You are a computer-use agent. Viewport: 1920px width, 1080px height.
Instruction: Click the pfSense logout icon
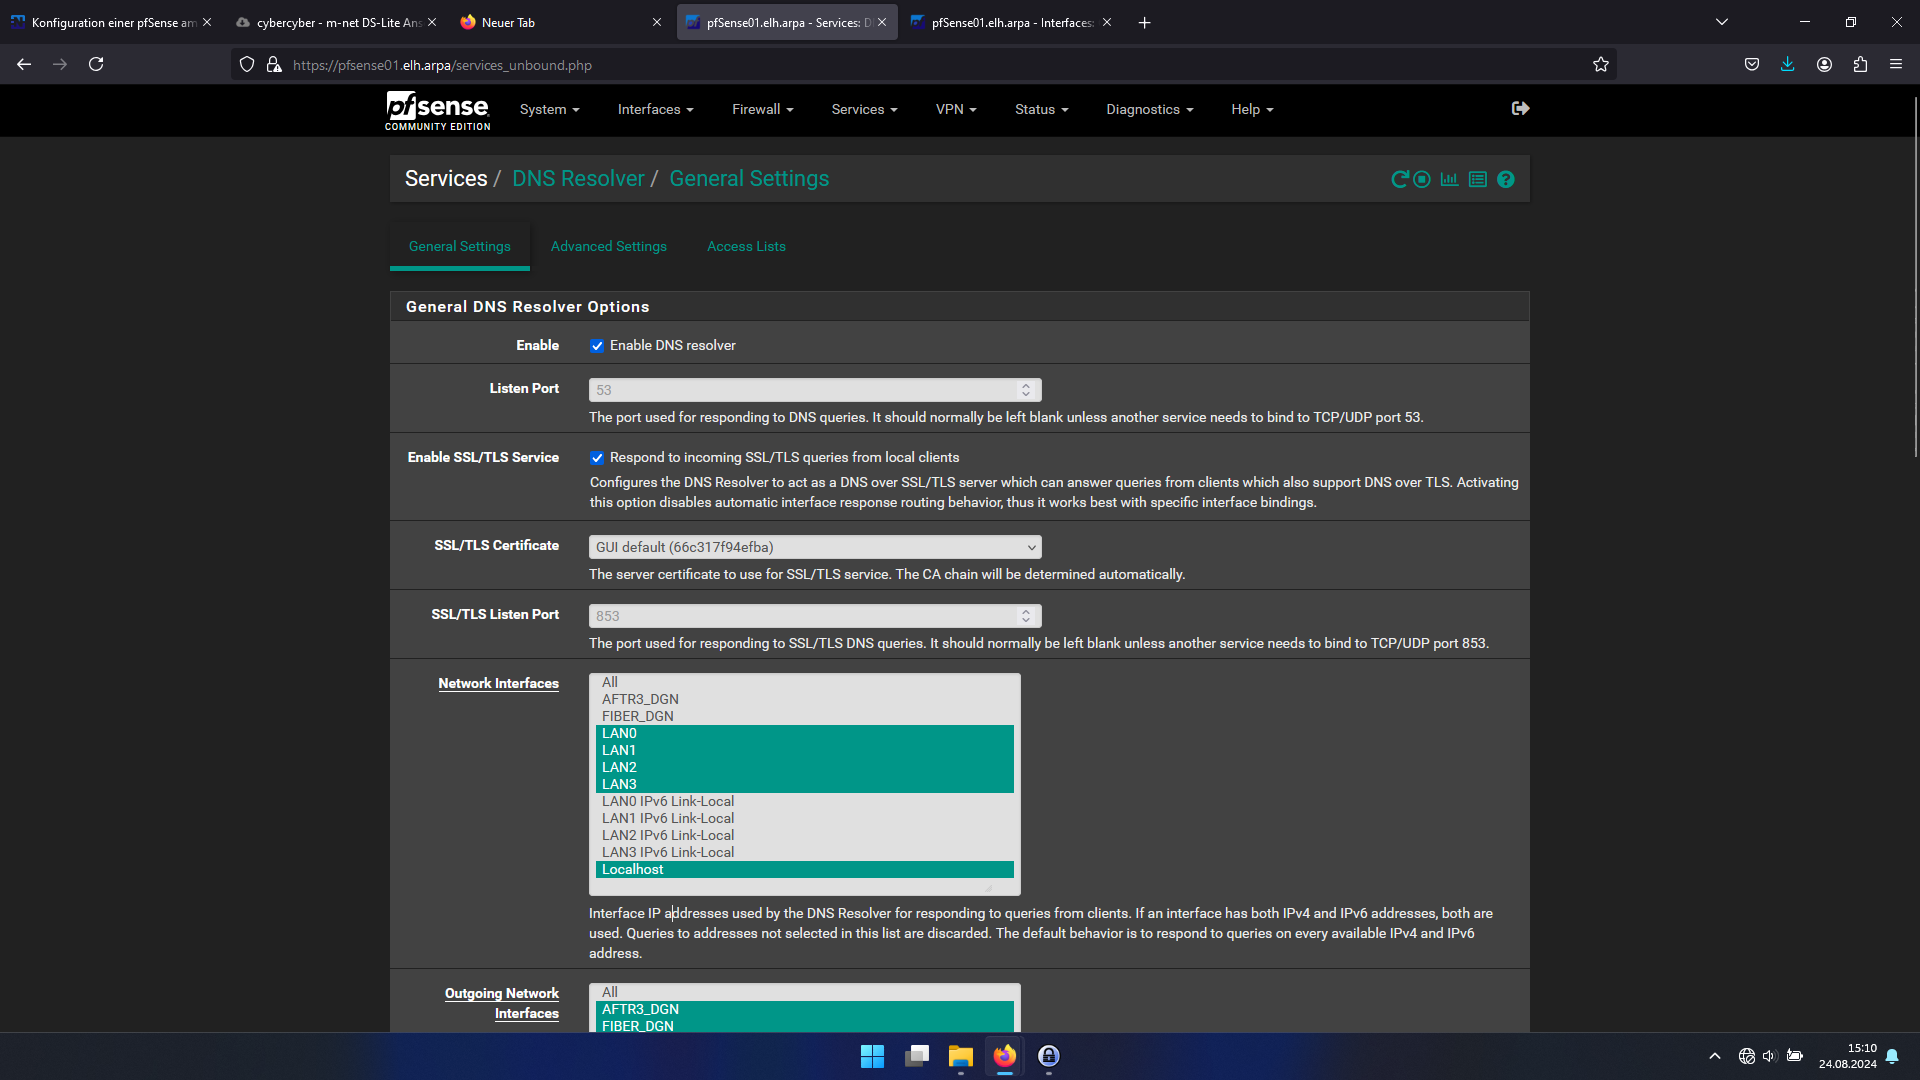(x=1520, y=108)
